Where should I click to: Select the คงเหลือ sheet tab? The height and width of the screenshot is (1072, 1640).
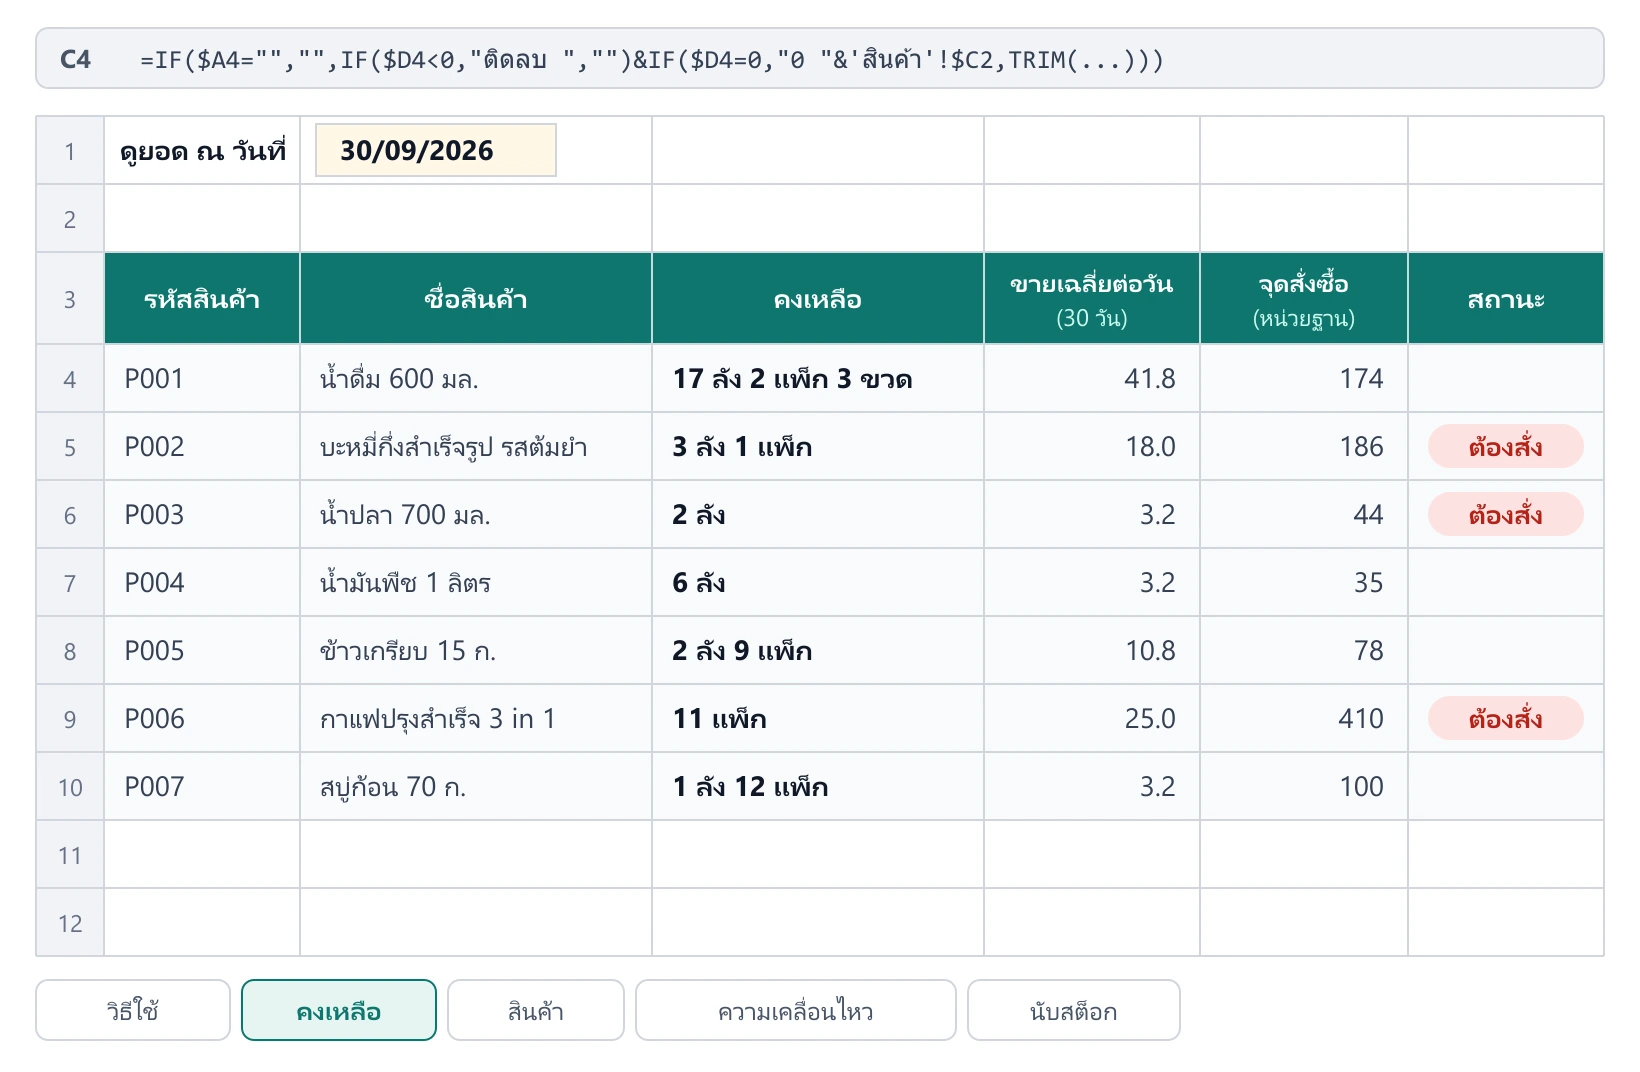coord(339,1010)
